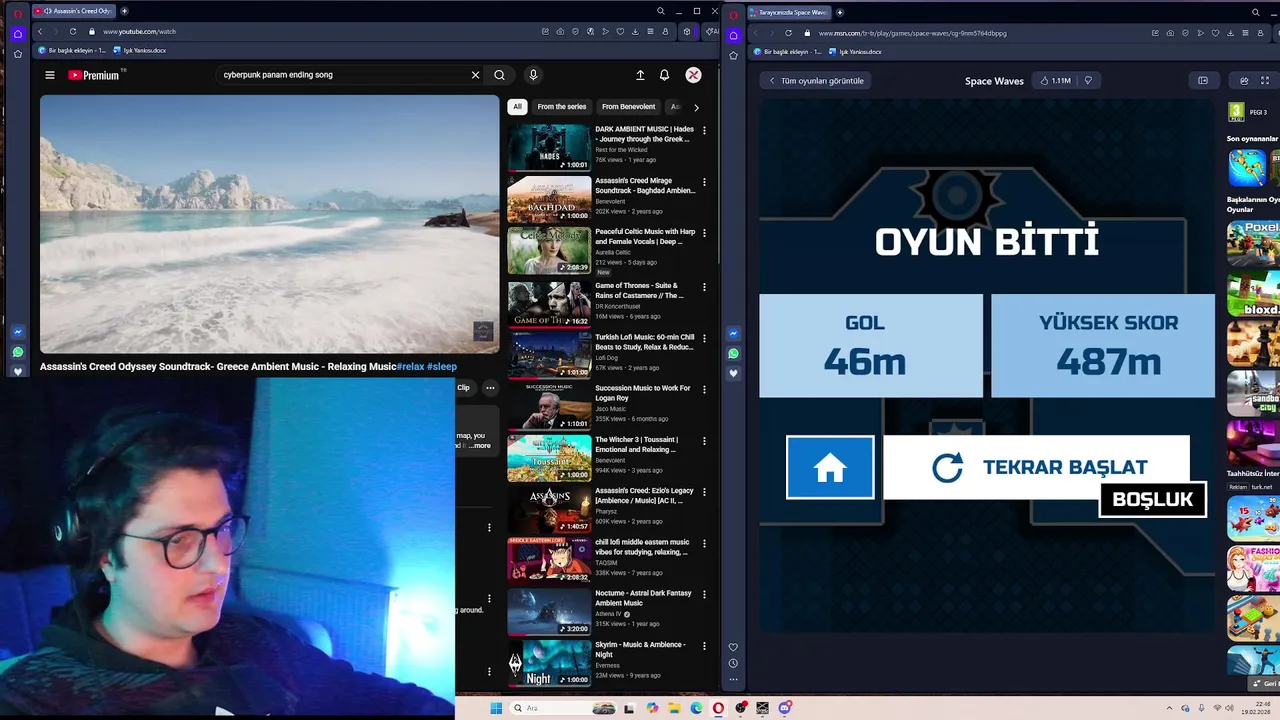Click the YouTube video player
This screenshot has width=1280, height=720.
pos(270,224)
